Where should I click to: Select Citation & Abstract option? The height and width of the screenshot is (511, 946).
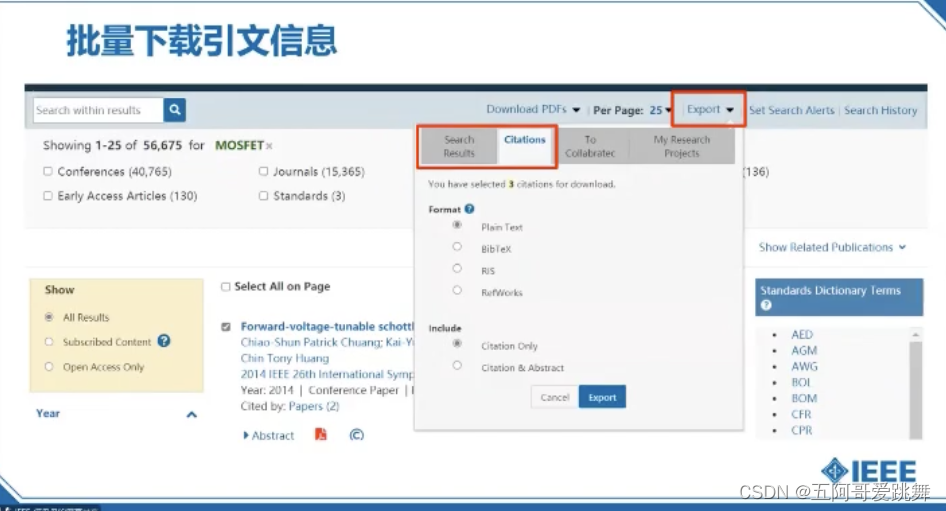[x=457, y=365]
